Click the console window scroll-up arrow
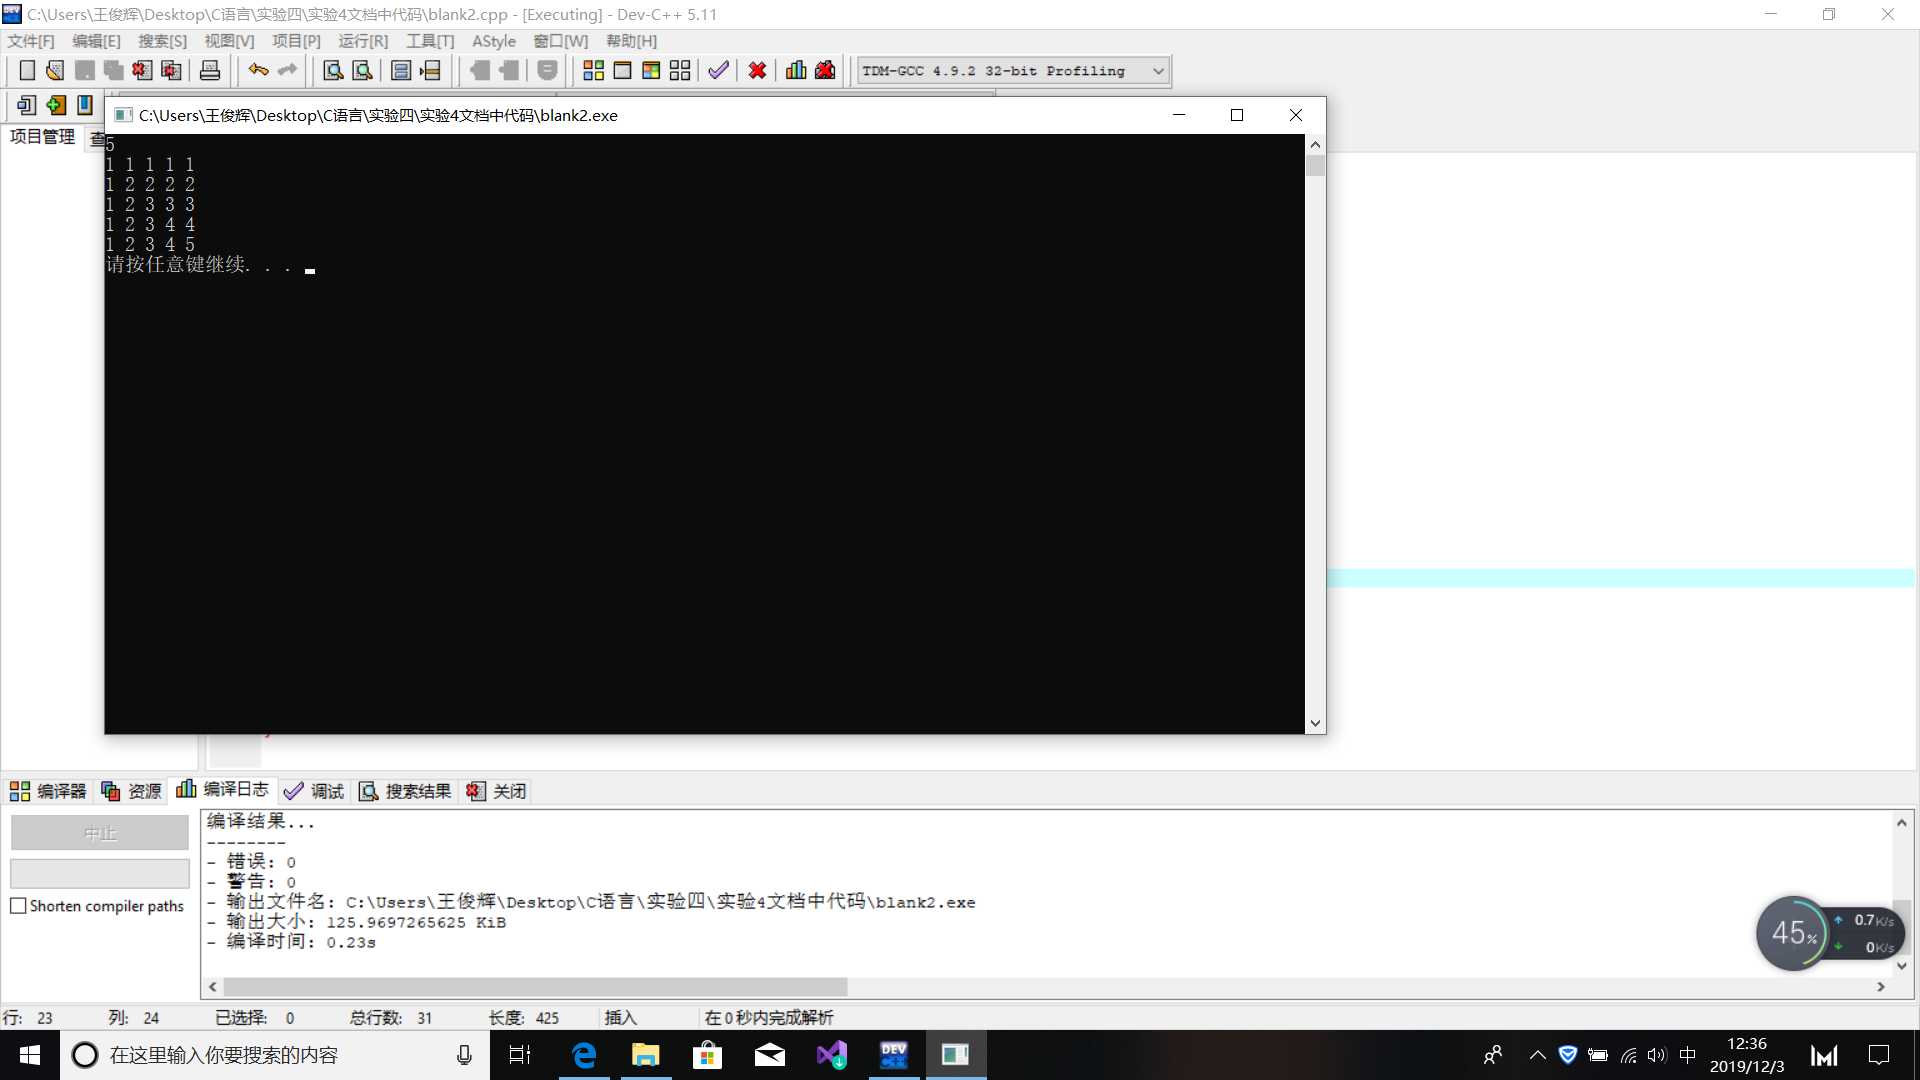Screen dimensions: 1920x1080 pyautogui.click(x=1316, y=145)
